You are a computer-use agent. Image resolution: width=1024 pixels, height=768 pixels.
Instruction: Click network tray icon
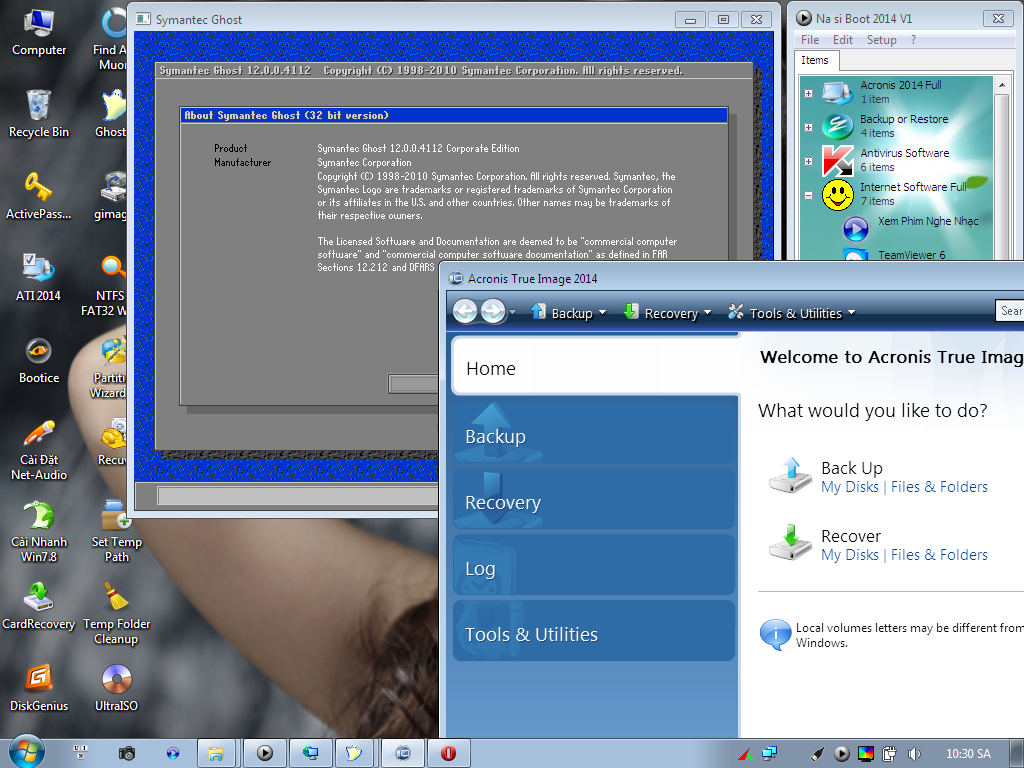pyautogui.click(x=769, y=754)
